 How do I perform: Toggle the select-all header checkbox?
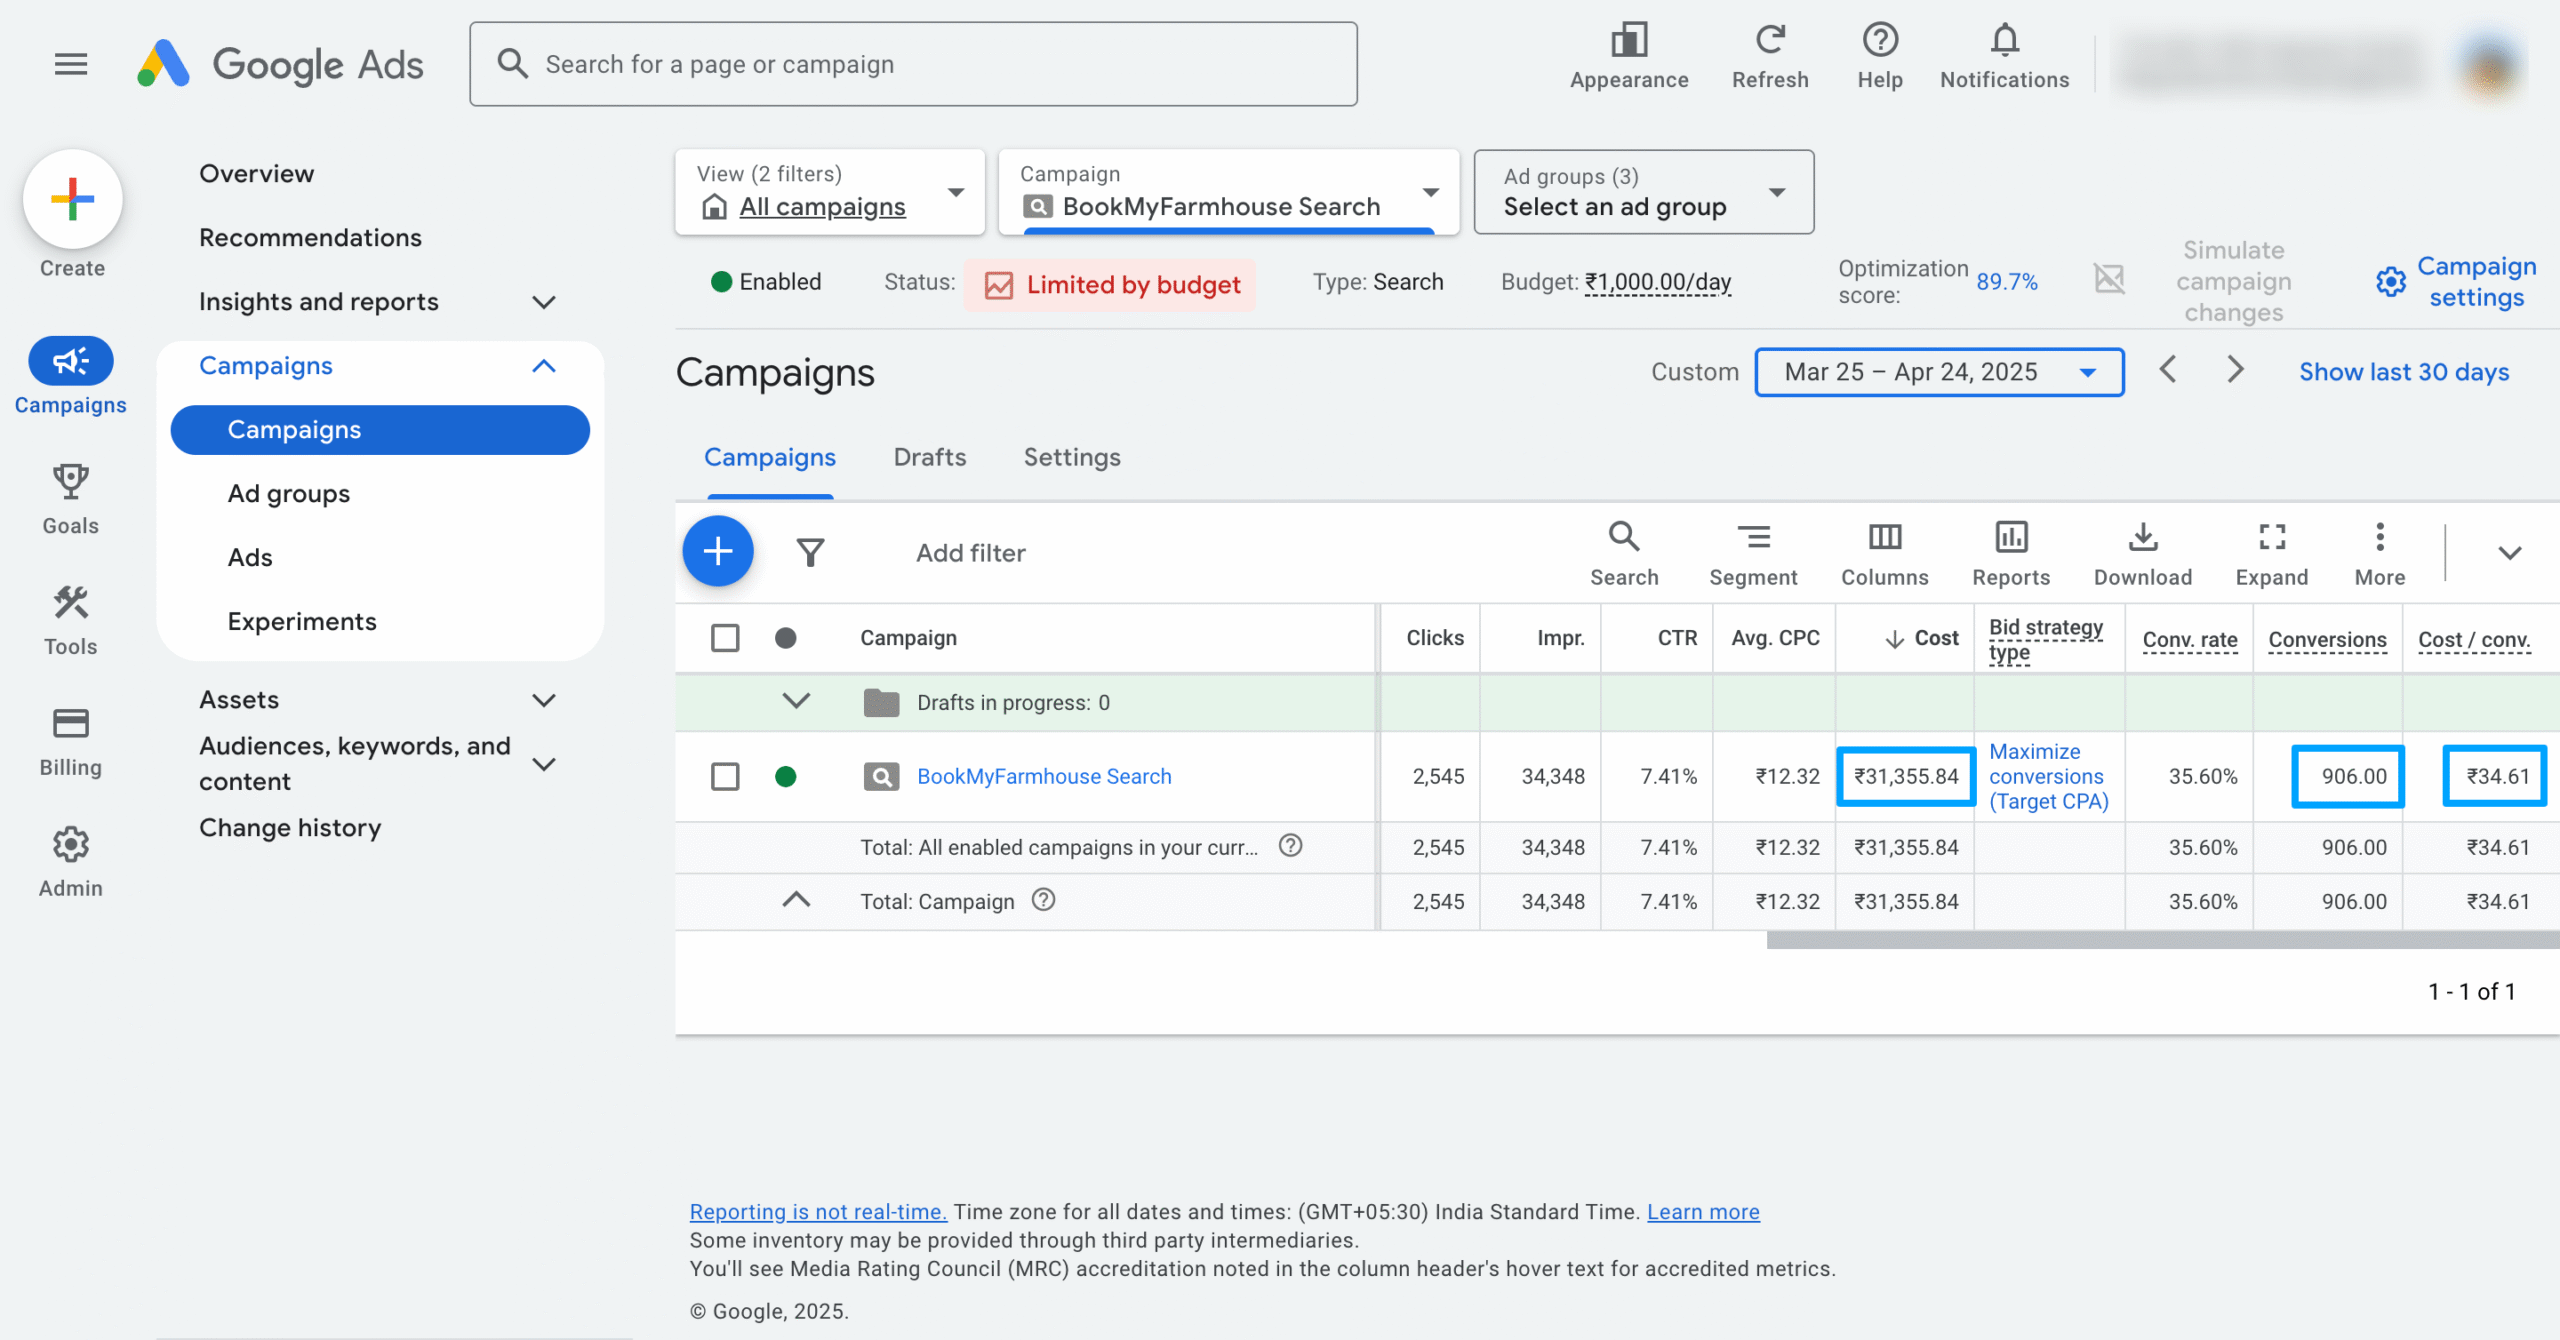tap(725, 637)
